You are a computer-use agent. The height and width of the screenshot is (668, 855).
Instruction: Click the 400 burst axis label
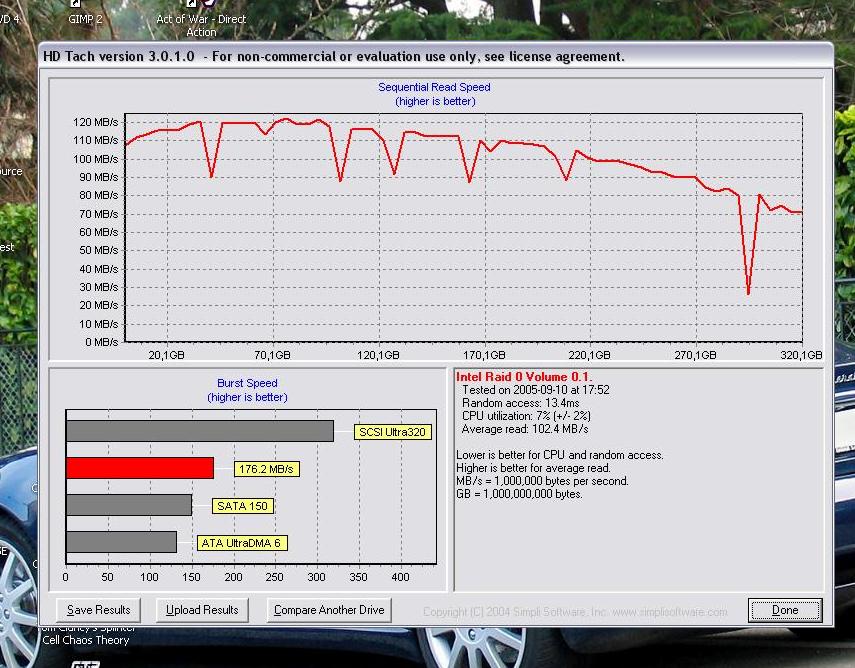coord(400,577)
